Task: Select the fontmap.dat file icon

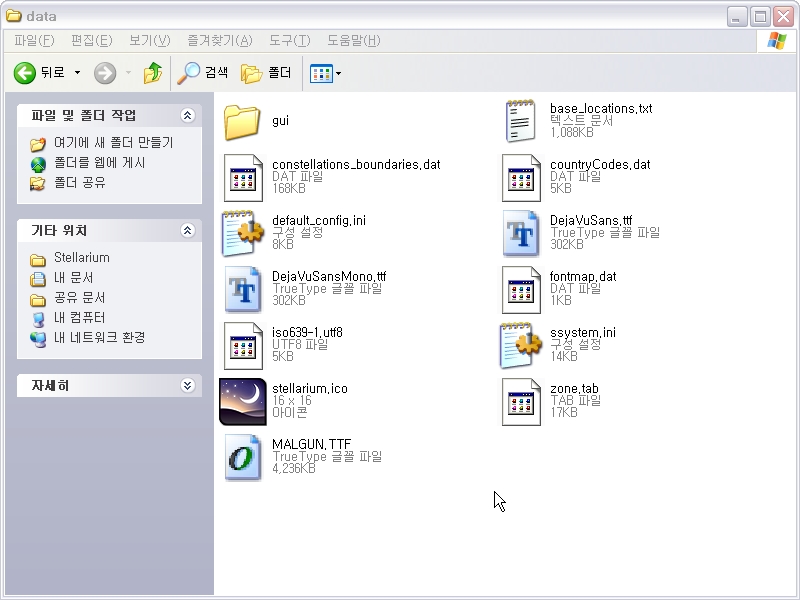Action: point(521,290)
